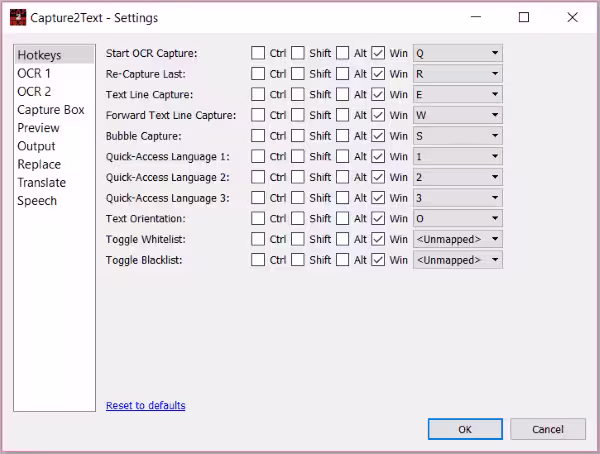This screenshot has height=454, width=600.
Task: Enable Shift for Quick-Access Language 3
Action: (x=298, y=198)
